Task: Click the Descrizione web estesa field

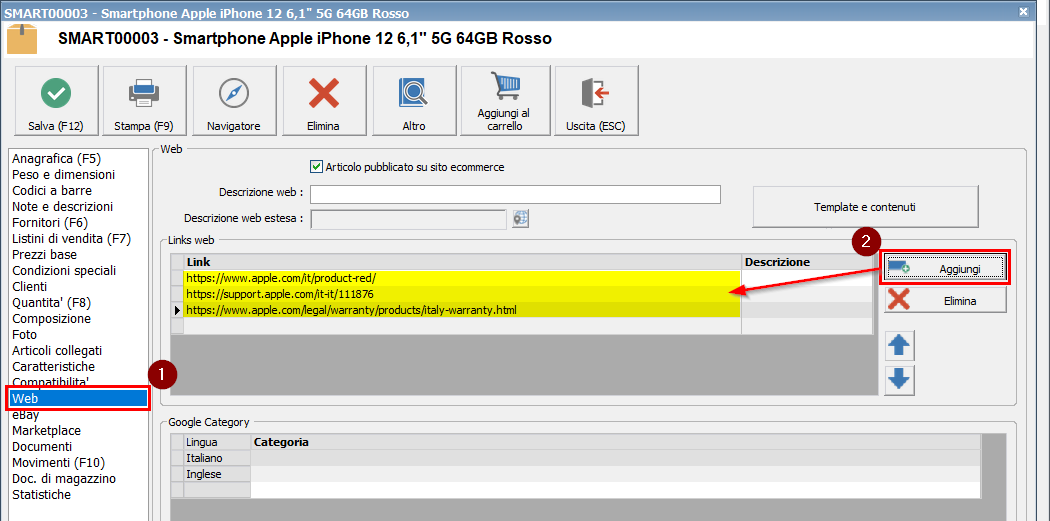Action: (408, 219)
